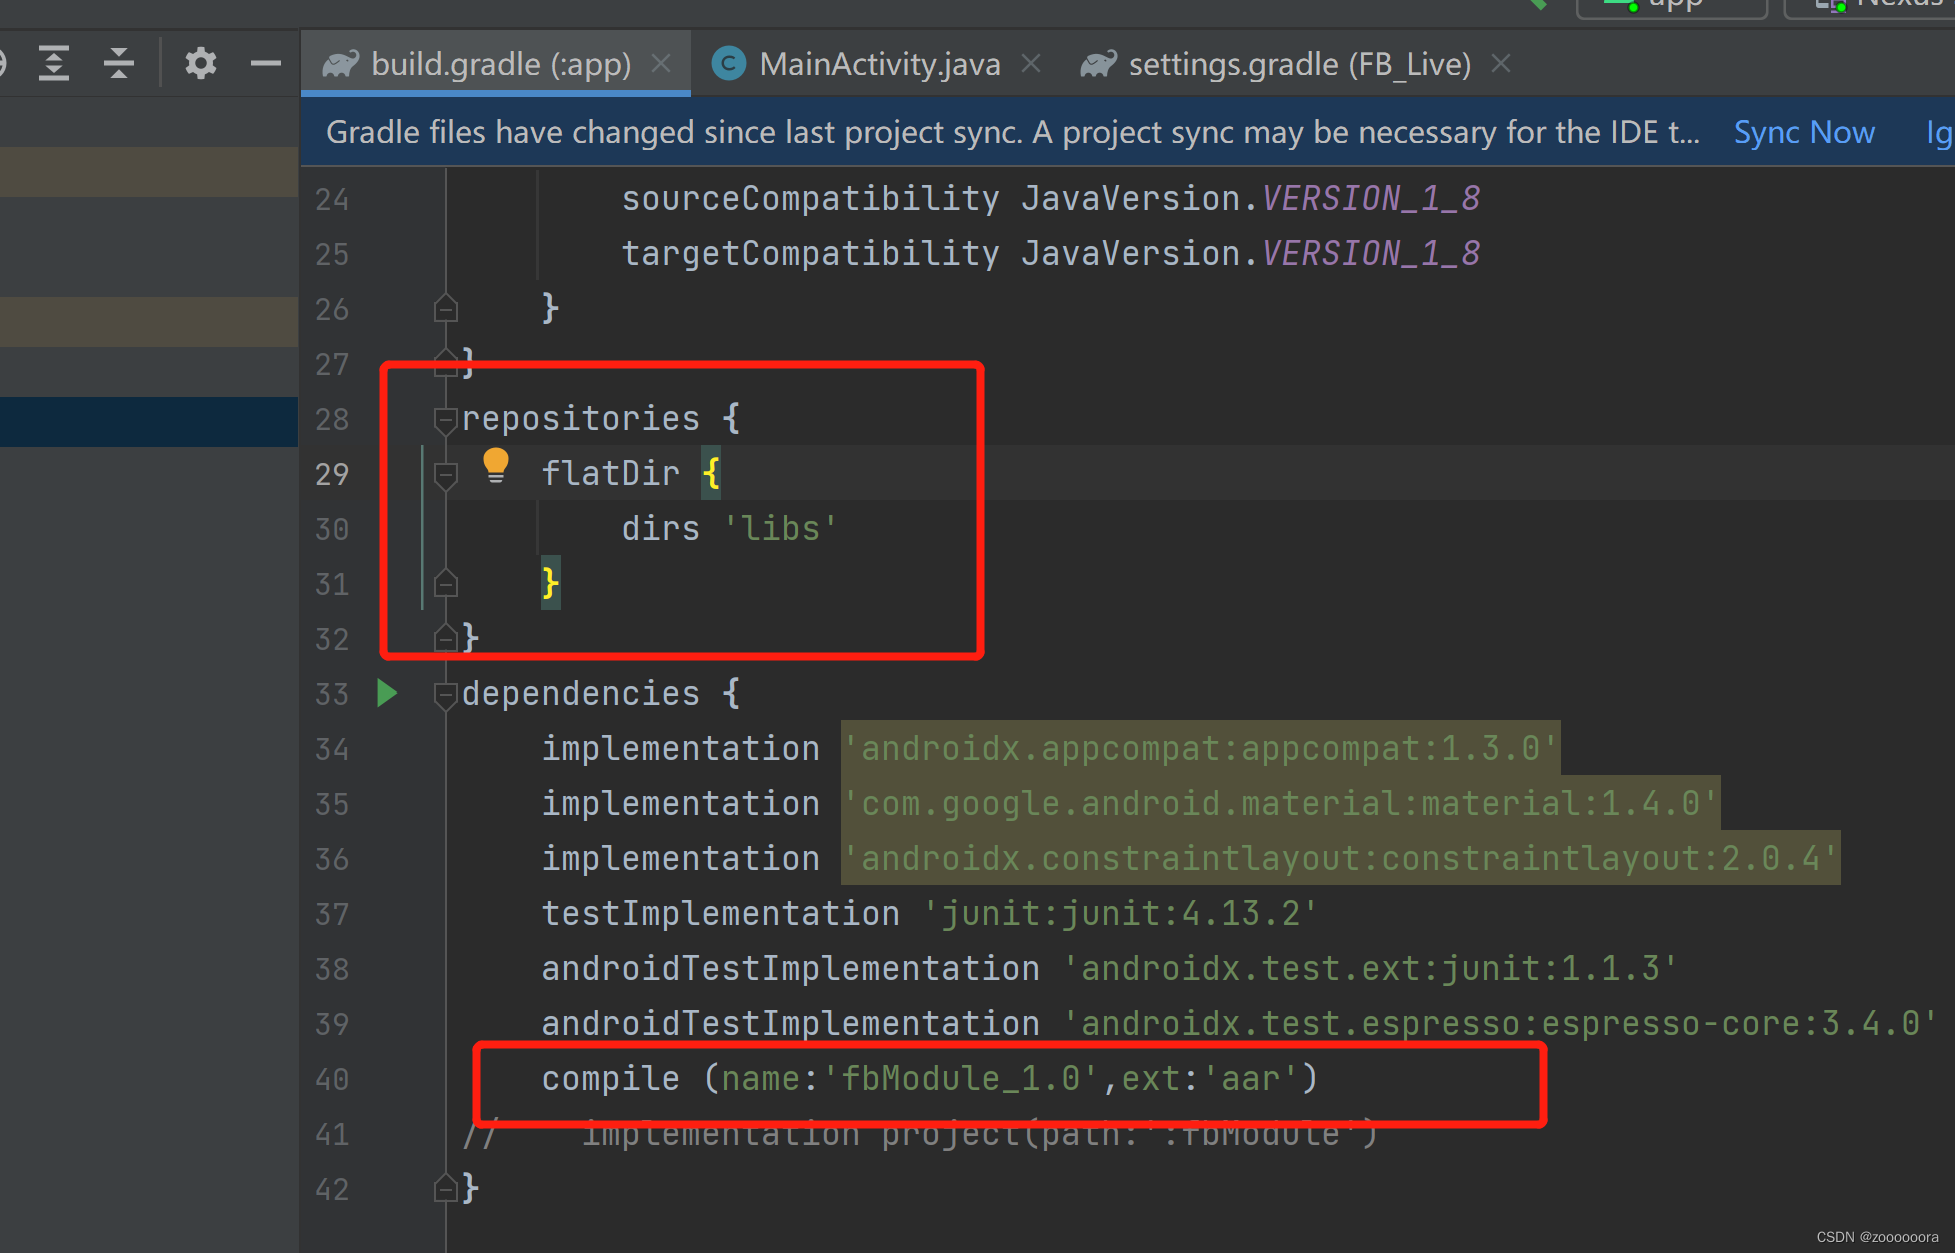Close the MainActivity.java tab
The width and height of the screenshot is (1955, 1253).
click(x=1031, y=64)
